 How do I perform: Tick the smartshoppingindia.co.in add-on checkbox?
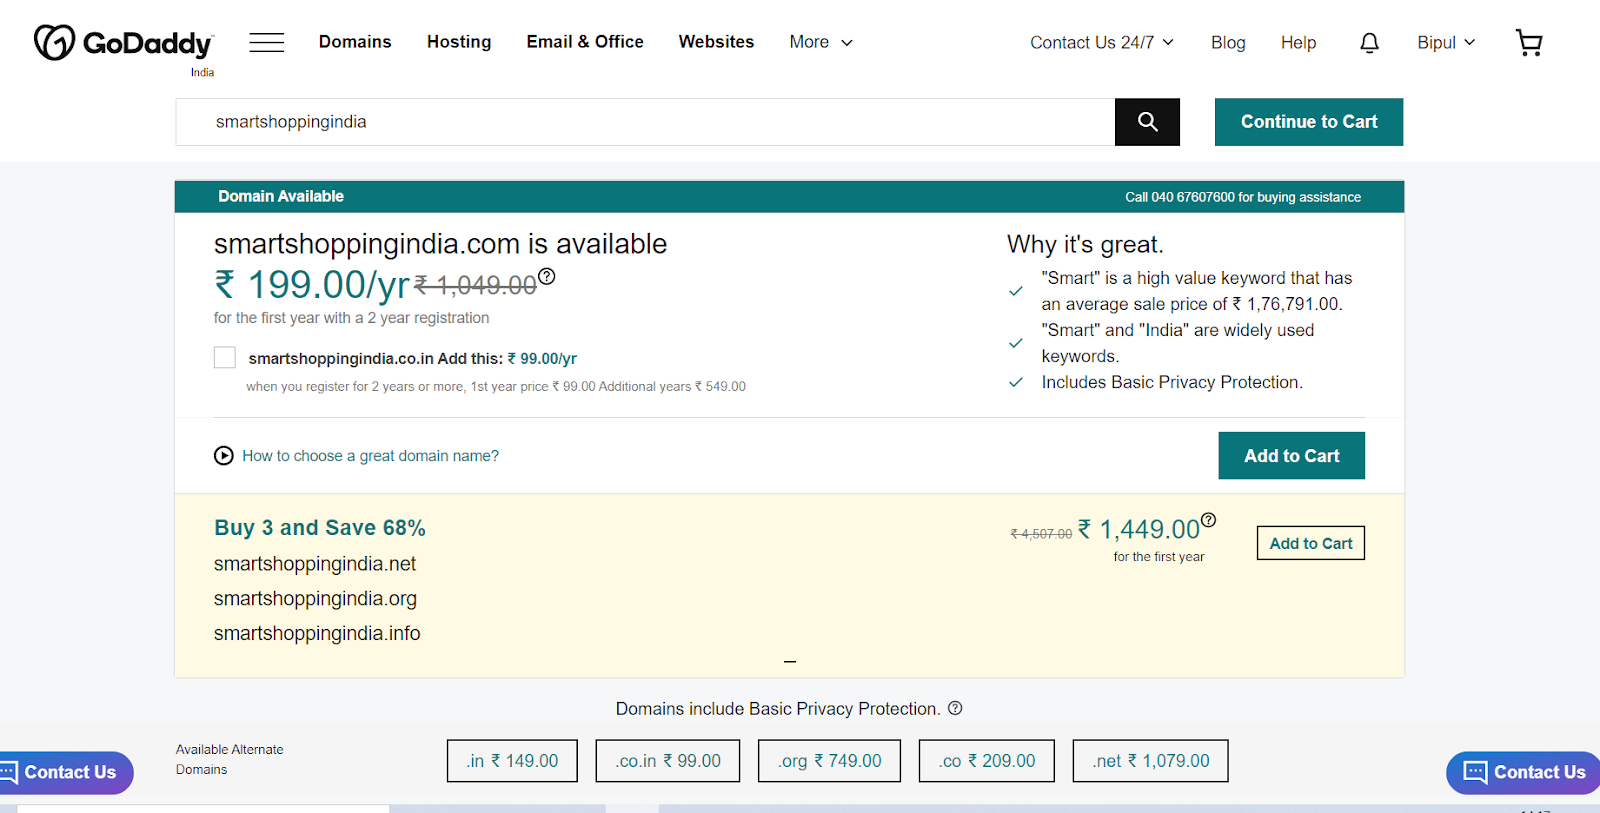225,358
